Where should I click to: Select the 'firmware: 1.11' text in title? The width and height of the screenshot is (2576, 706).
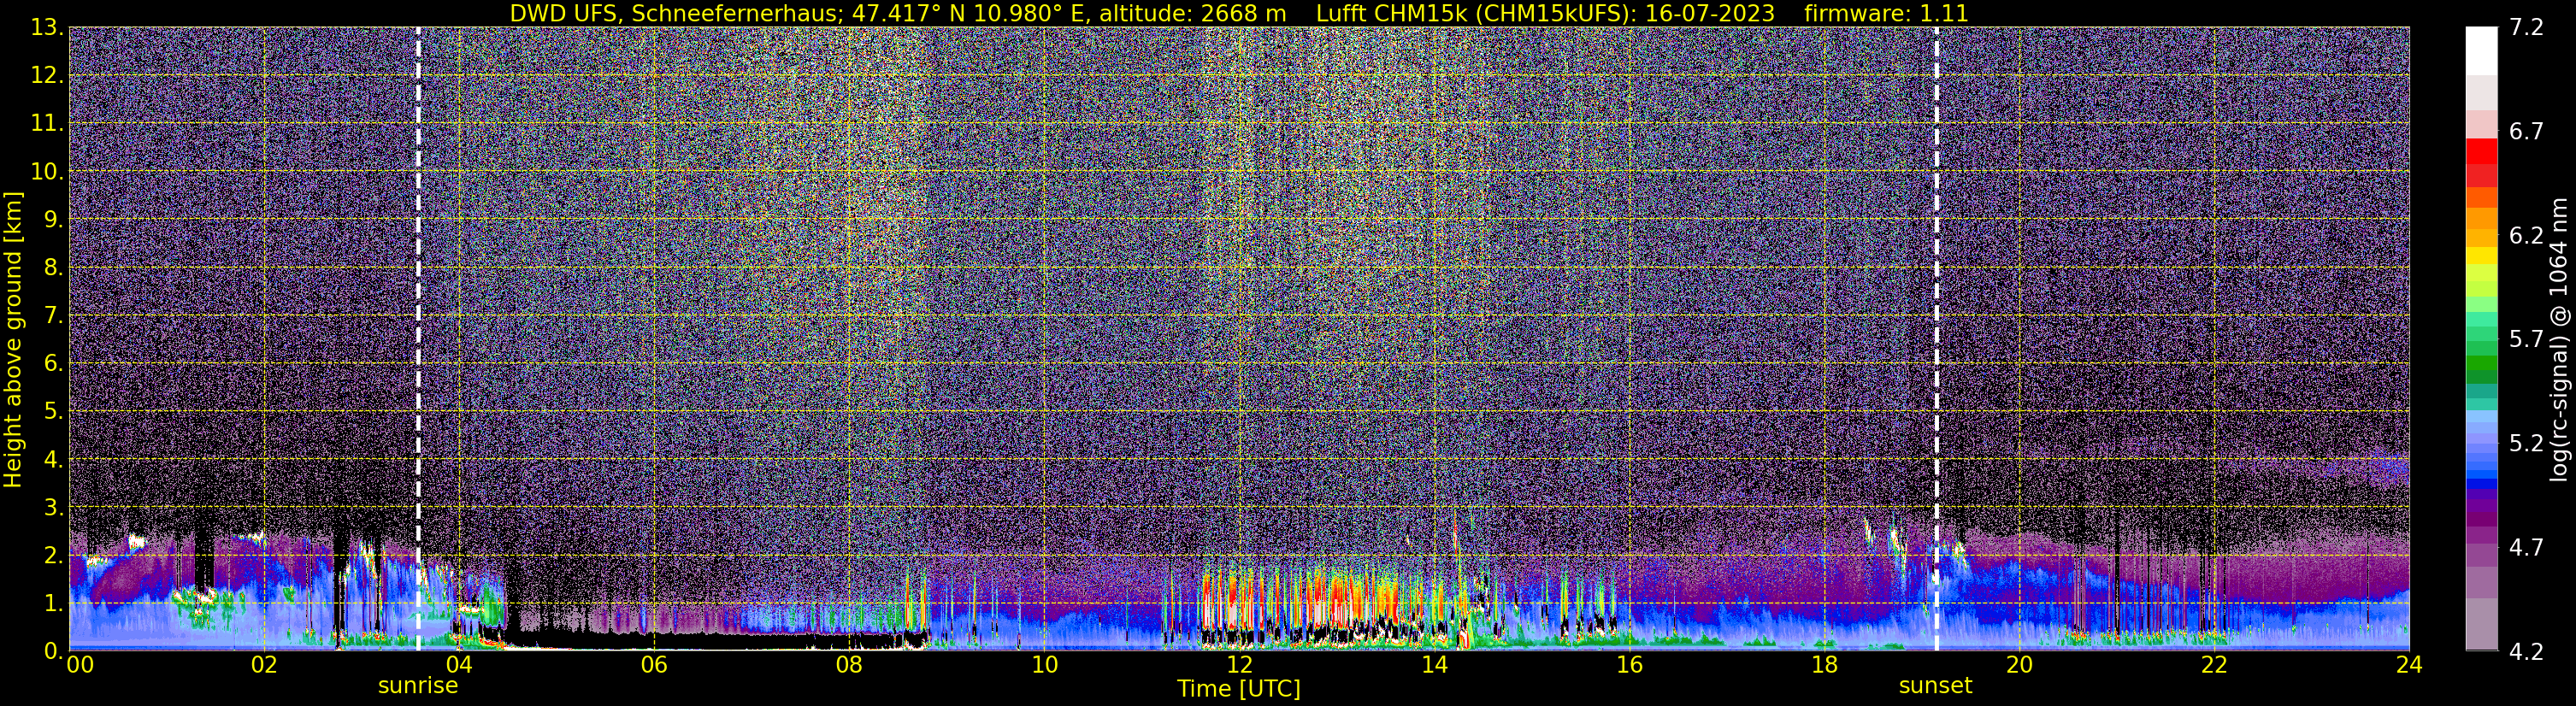(1886, 13)
